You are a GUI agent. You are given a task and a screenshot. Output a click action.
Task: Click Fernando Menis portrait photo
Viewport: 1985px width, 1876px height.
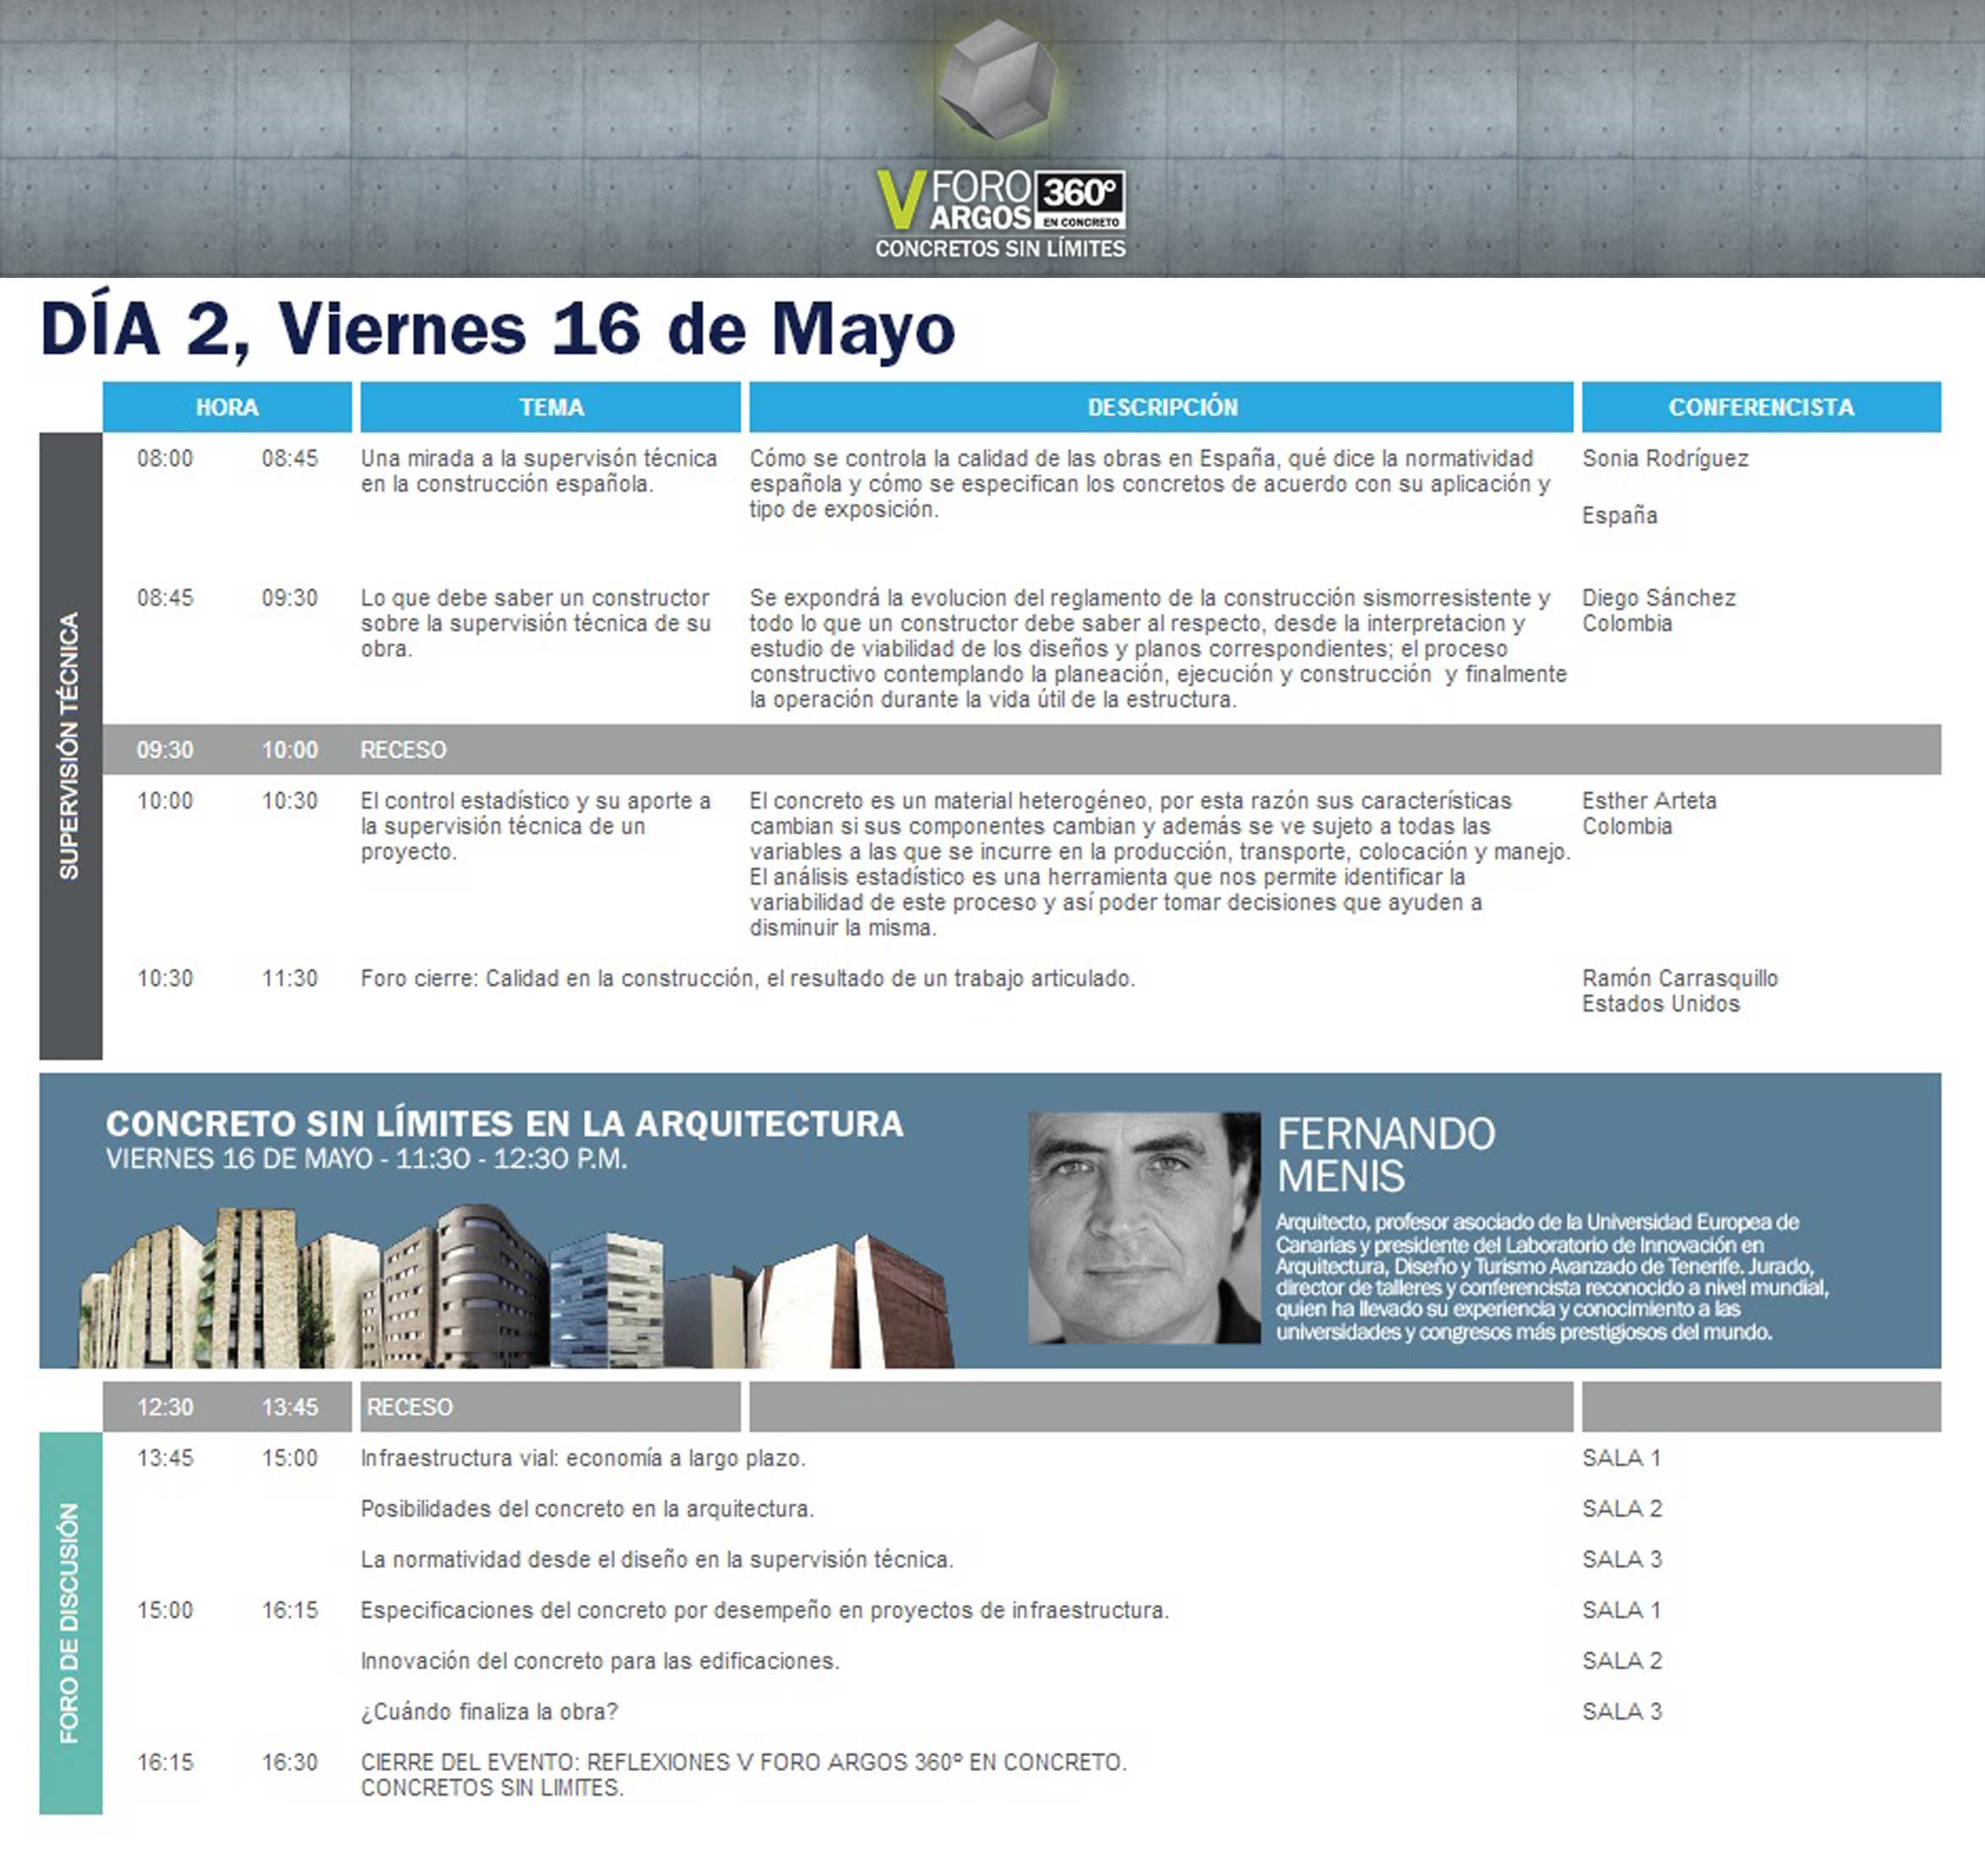click(1144, 1227)
